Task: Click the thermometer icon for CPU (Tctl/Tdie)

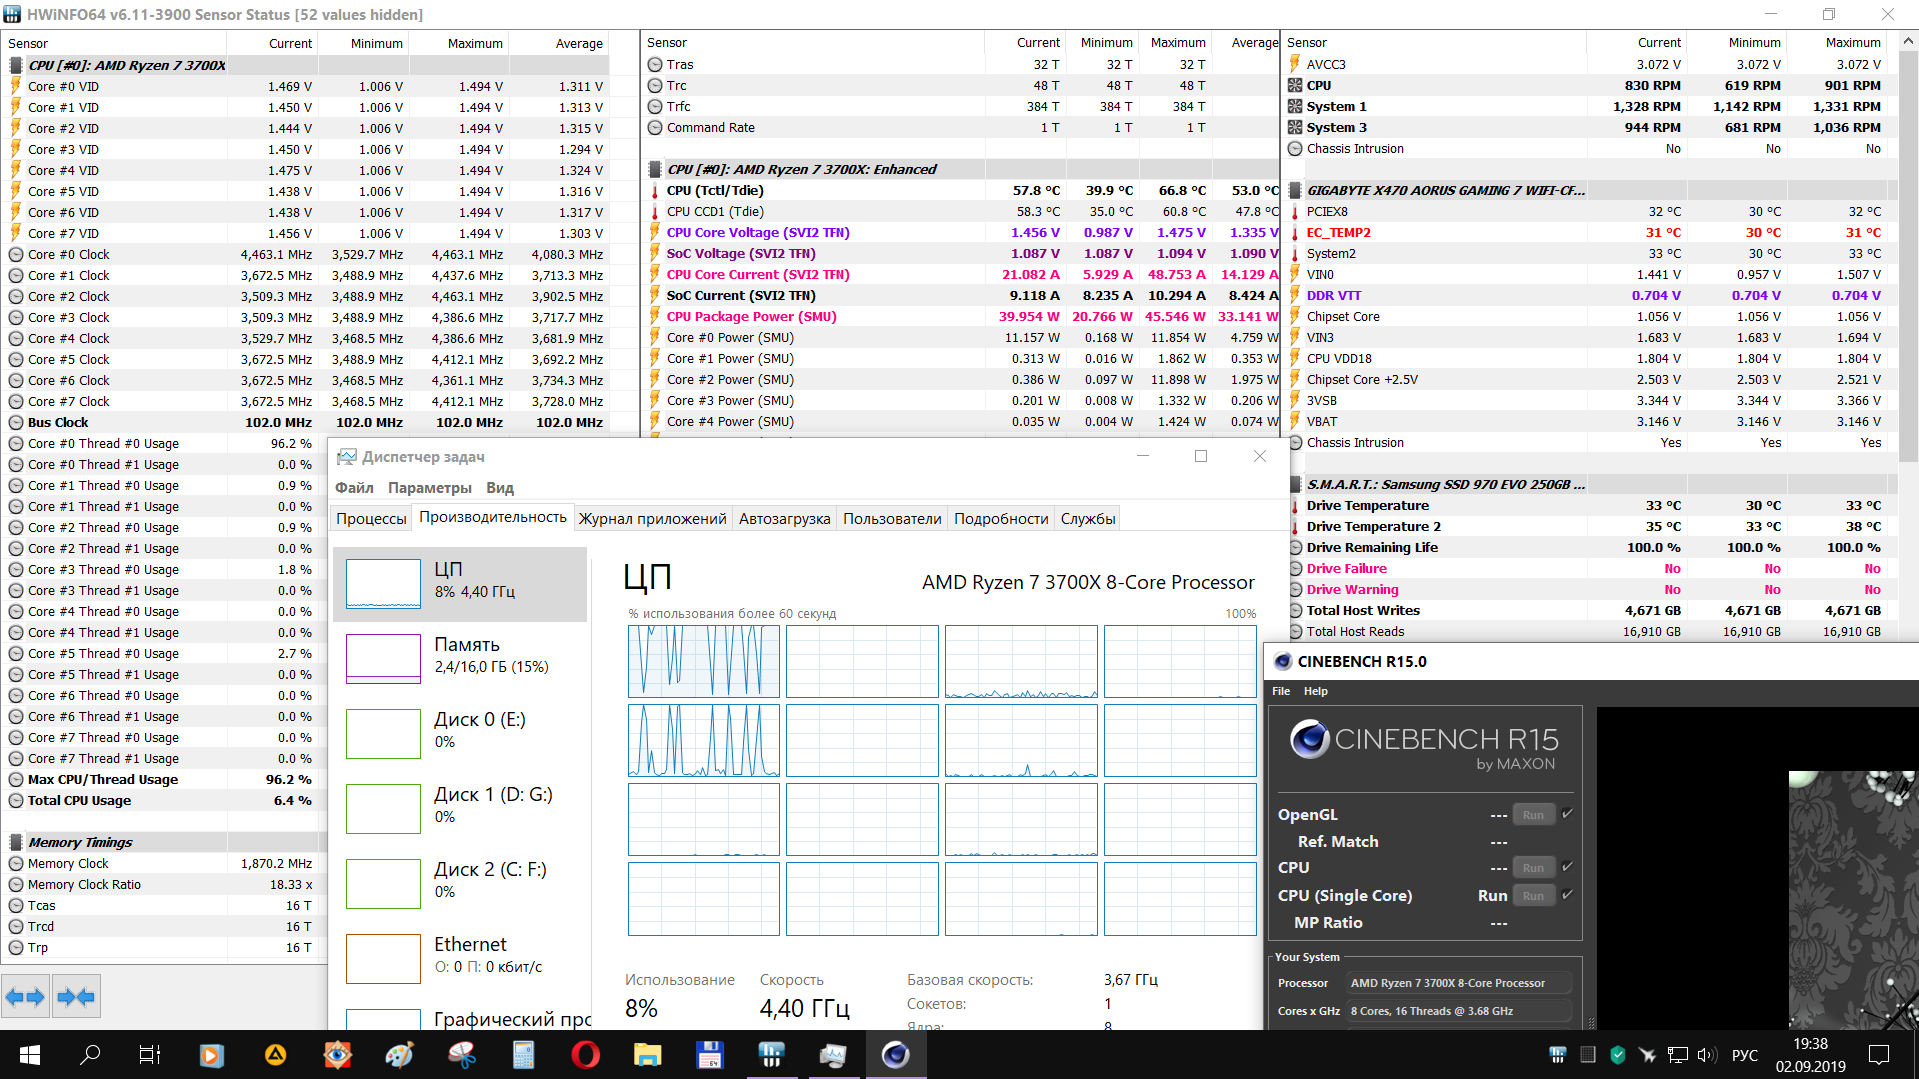Action: click(x=655, y=190)
